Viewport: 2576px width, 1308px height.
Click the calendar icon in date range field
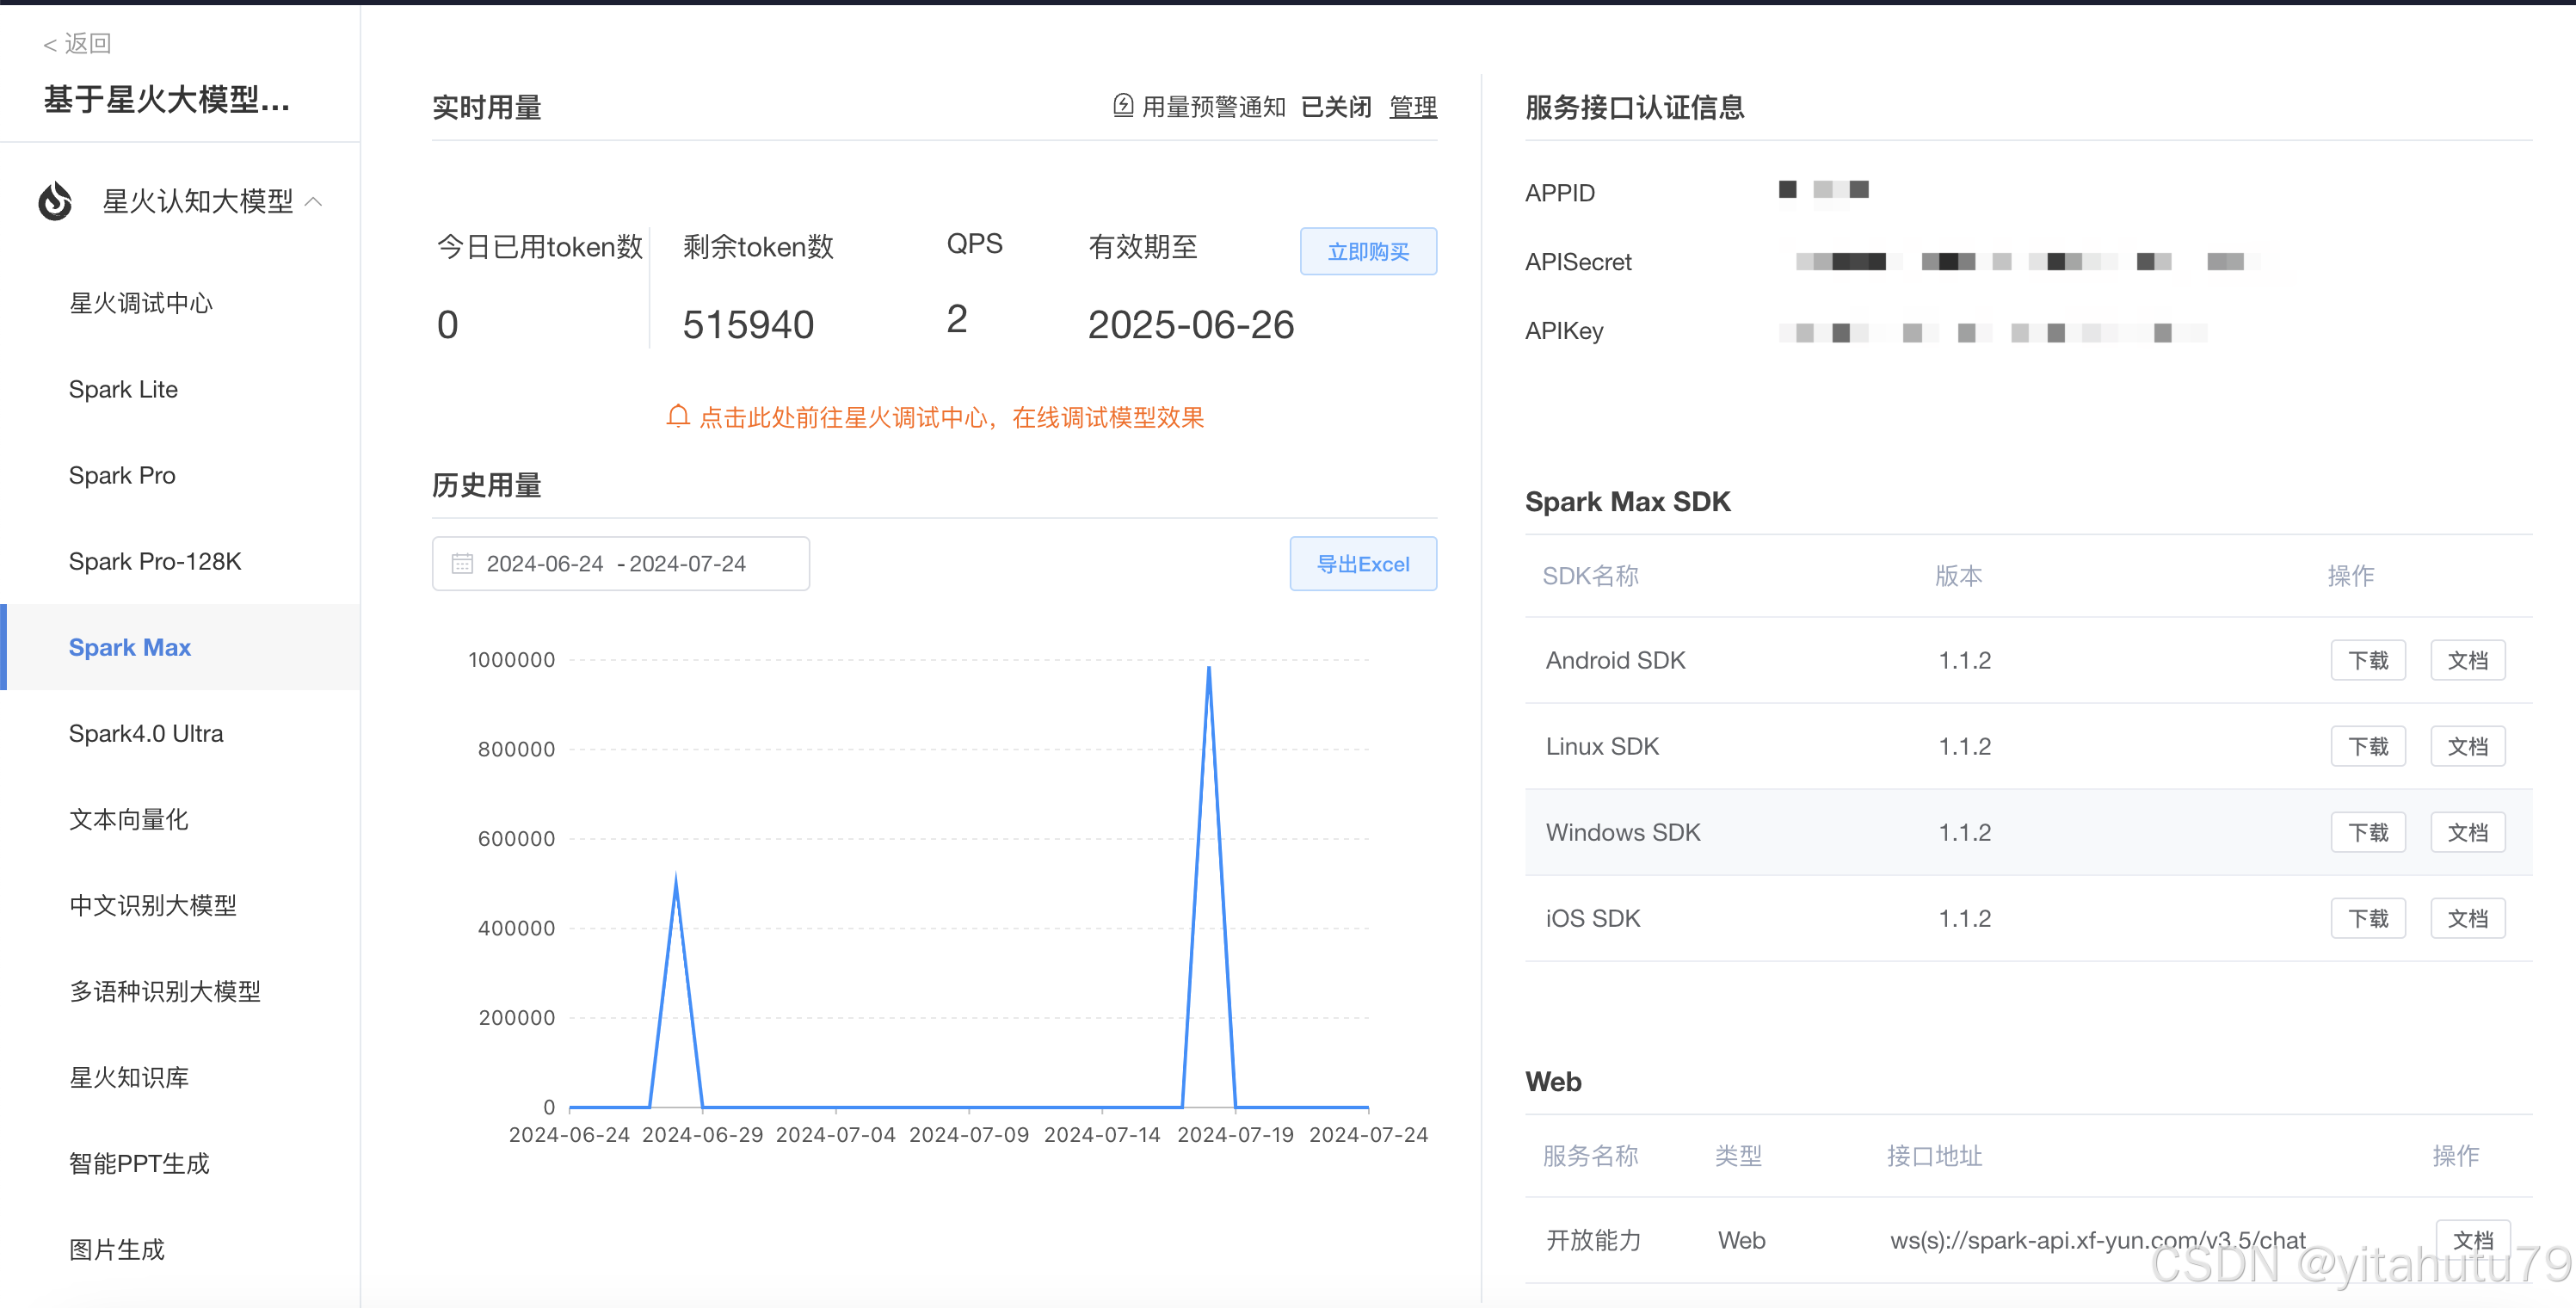(x=462, y=563)
